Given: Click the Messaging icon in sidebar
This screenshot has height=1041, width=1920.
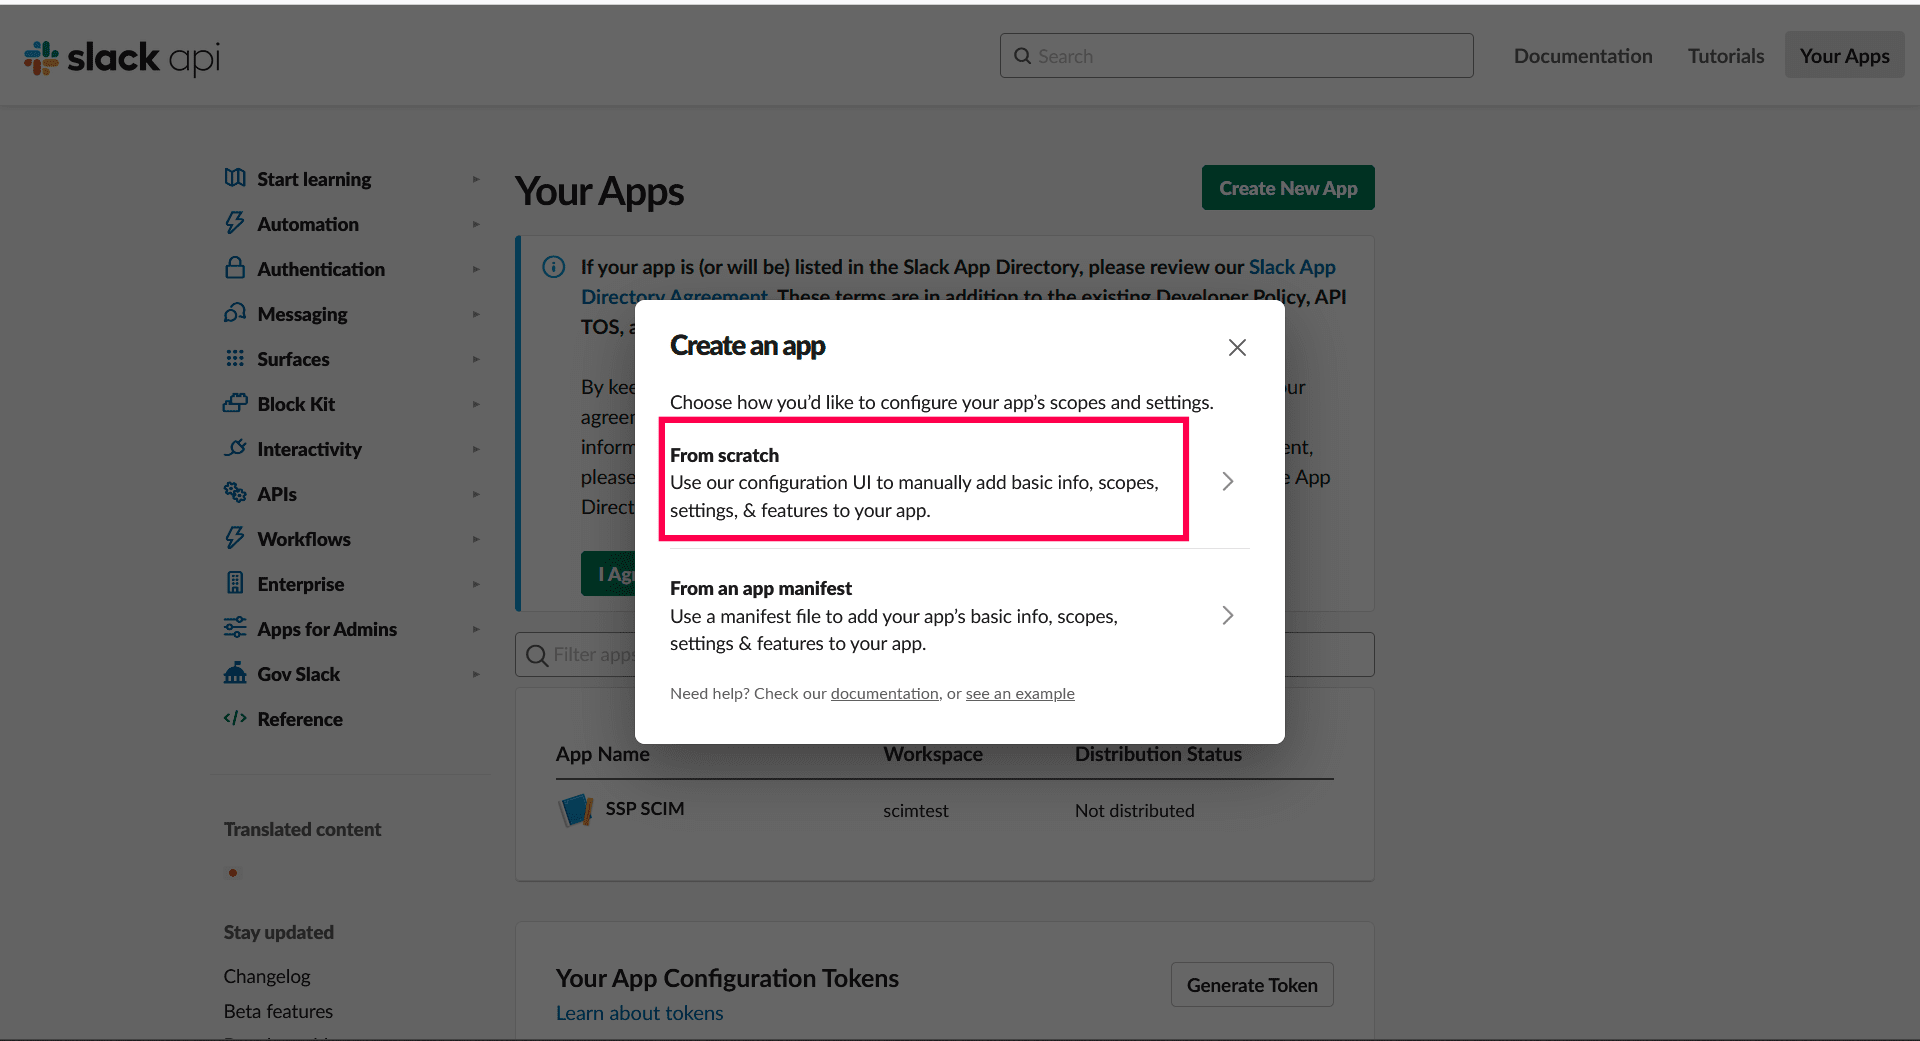Looking at the screenshot, I should [x=235, y=313].
